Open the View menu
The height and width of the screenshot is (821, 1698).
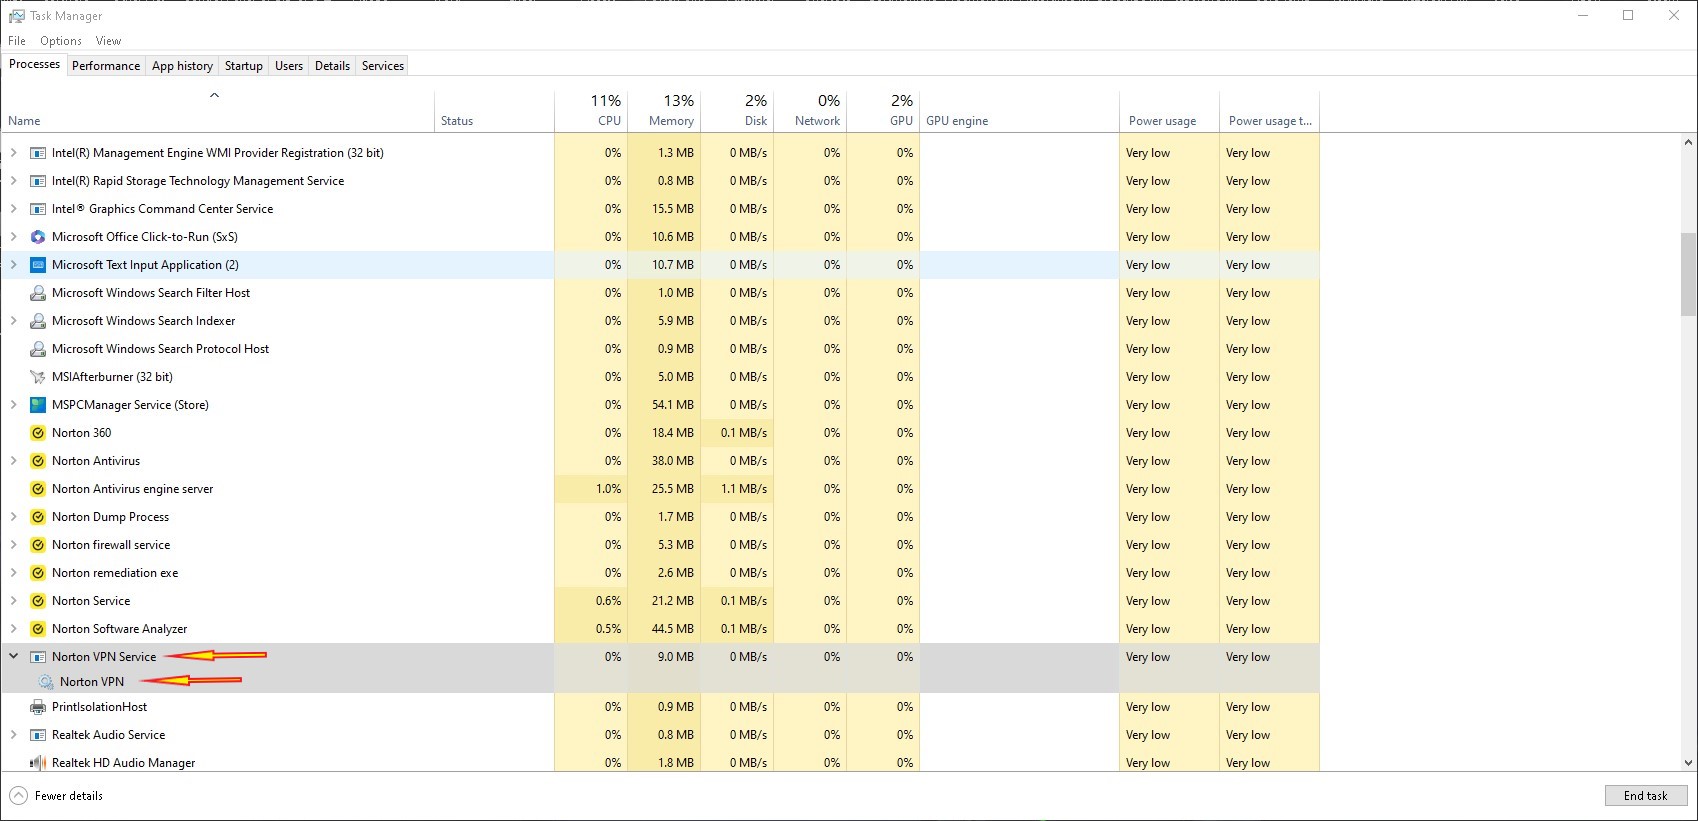pyautogui.click(x=108, y=41)
